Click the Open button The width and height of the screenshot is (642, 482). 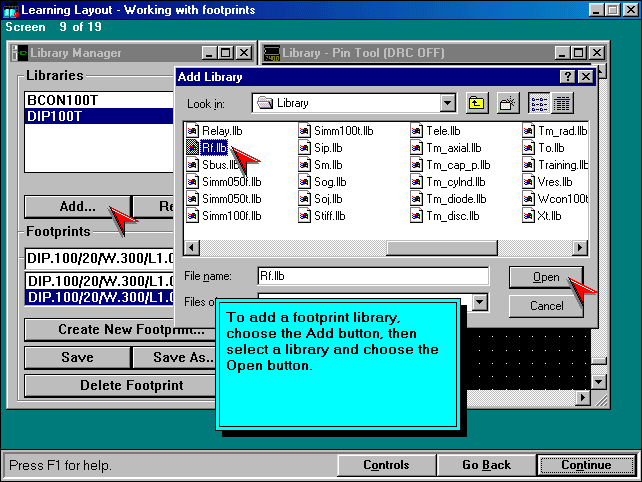pos(546,277)
